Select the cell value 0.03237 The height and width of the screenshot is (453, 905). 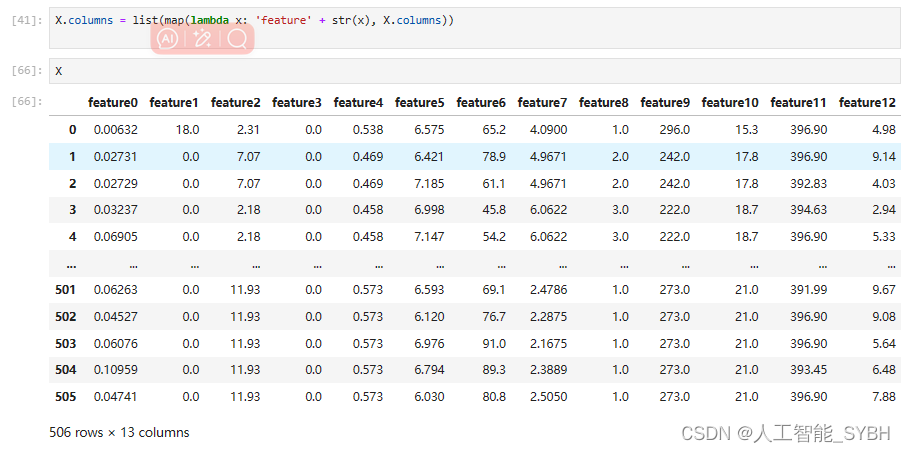click(x=115, y=210)
